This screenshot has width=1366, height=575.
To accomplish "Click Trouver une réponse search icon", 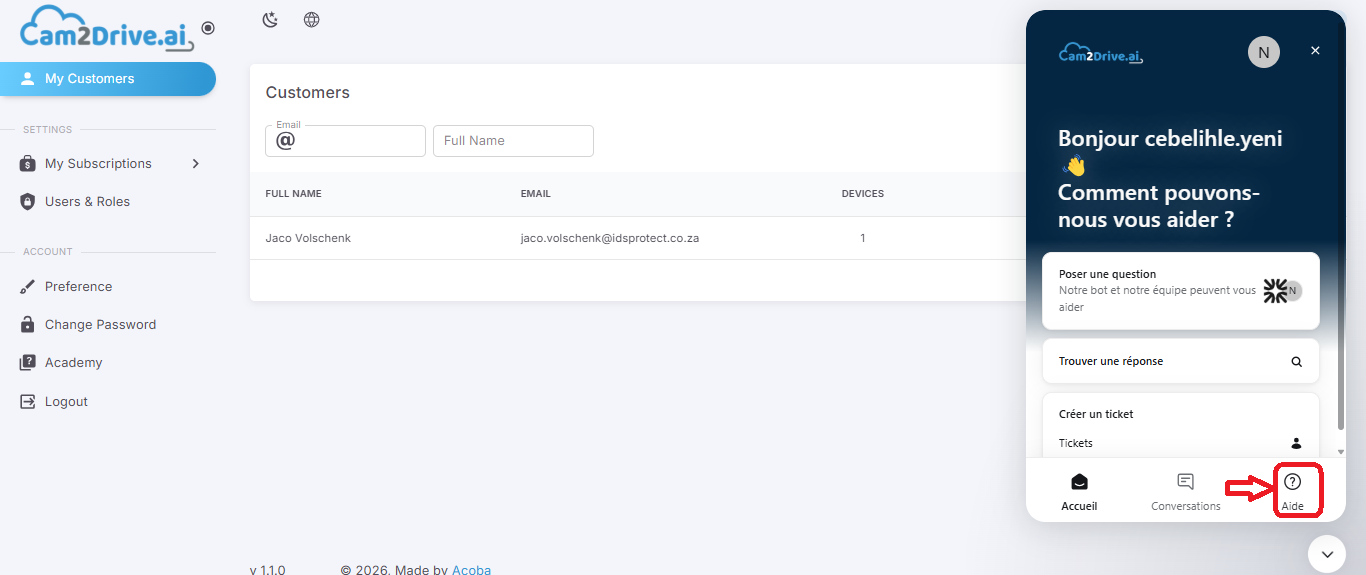I will point(1296,362).
